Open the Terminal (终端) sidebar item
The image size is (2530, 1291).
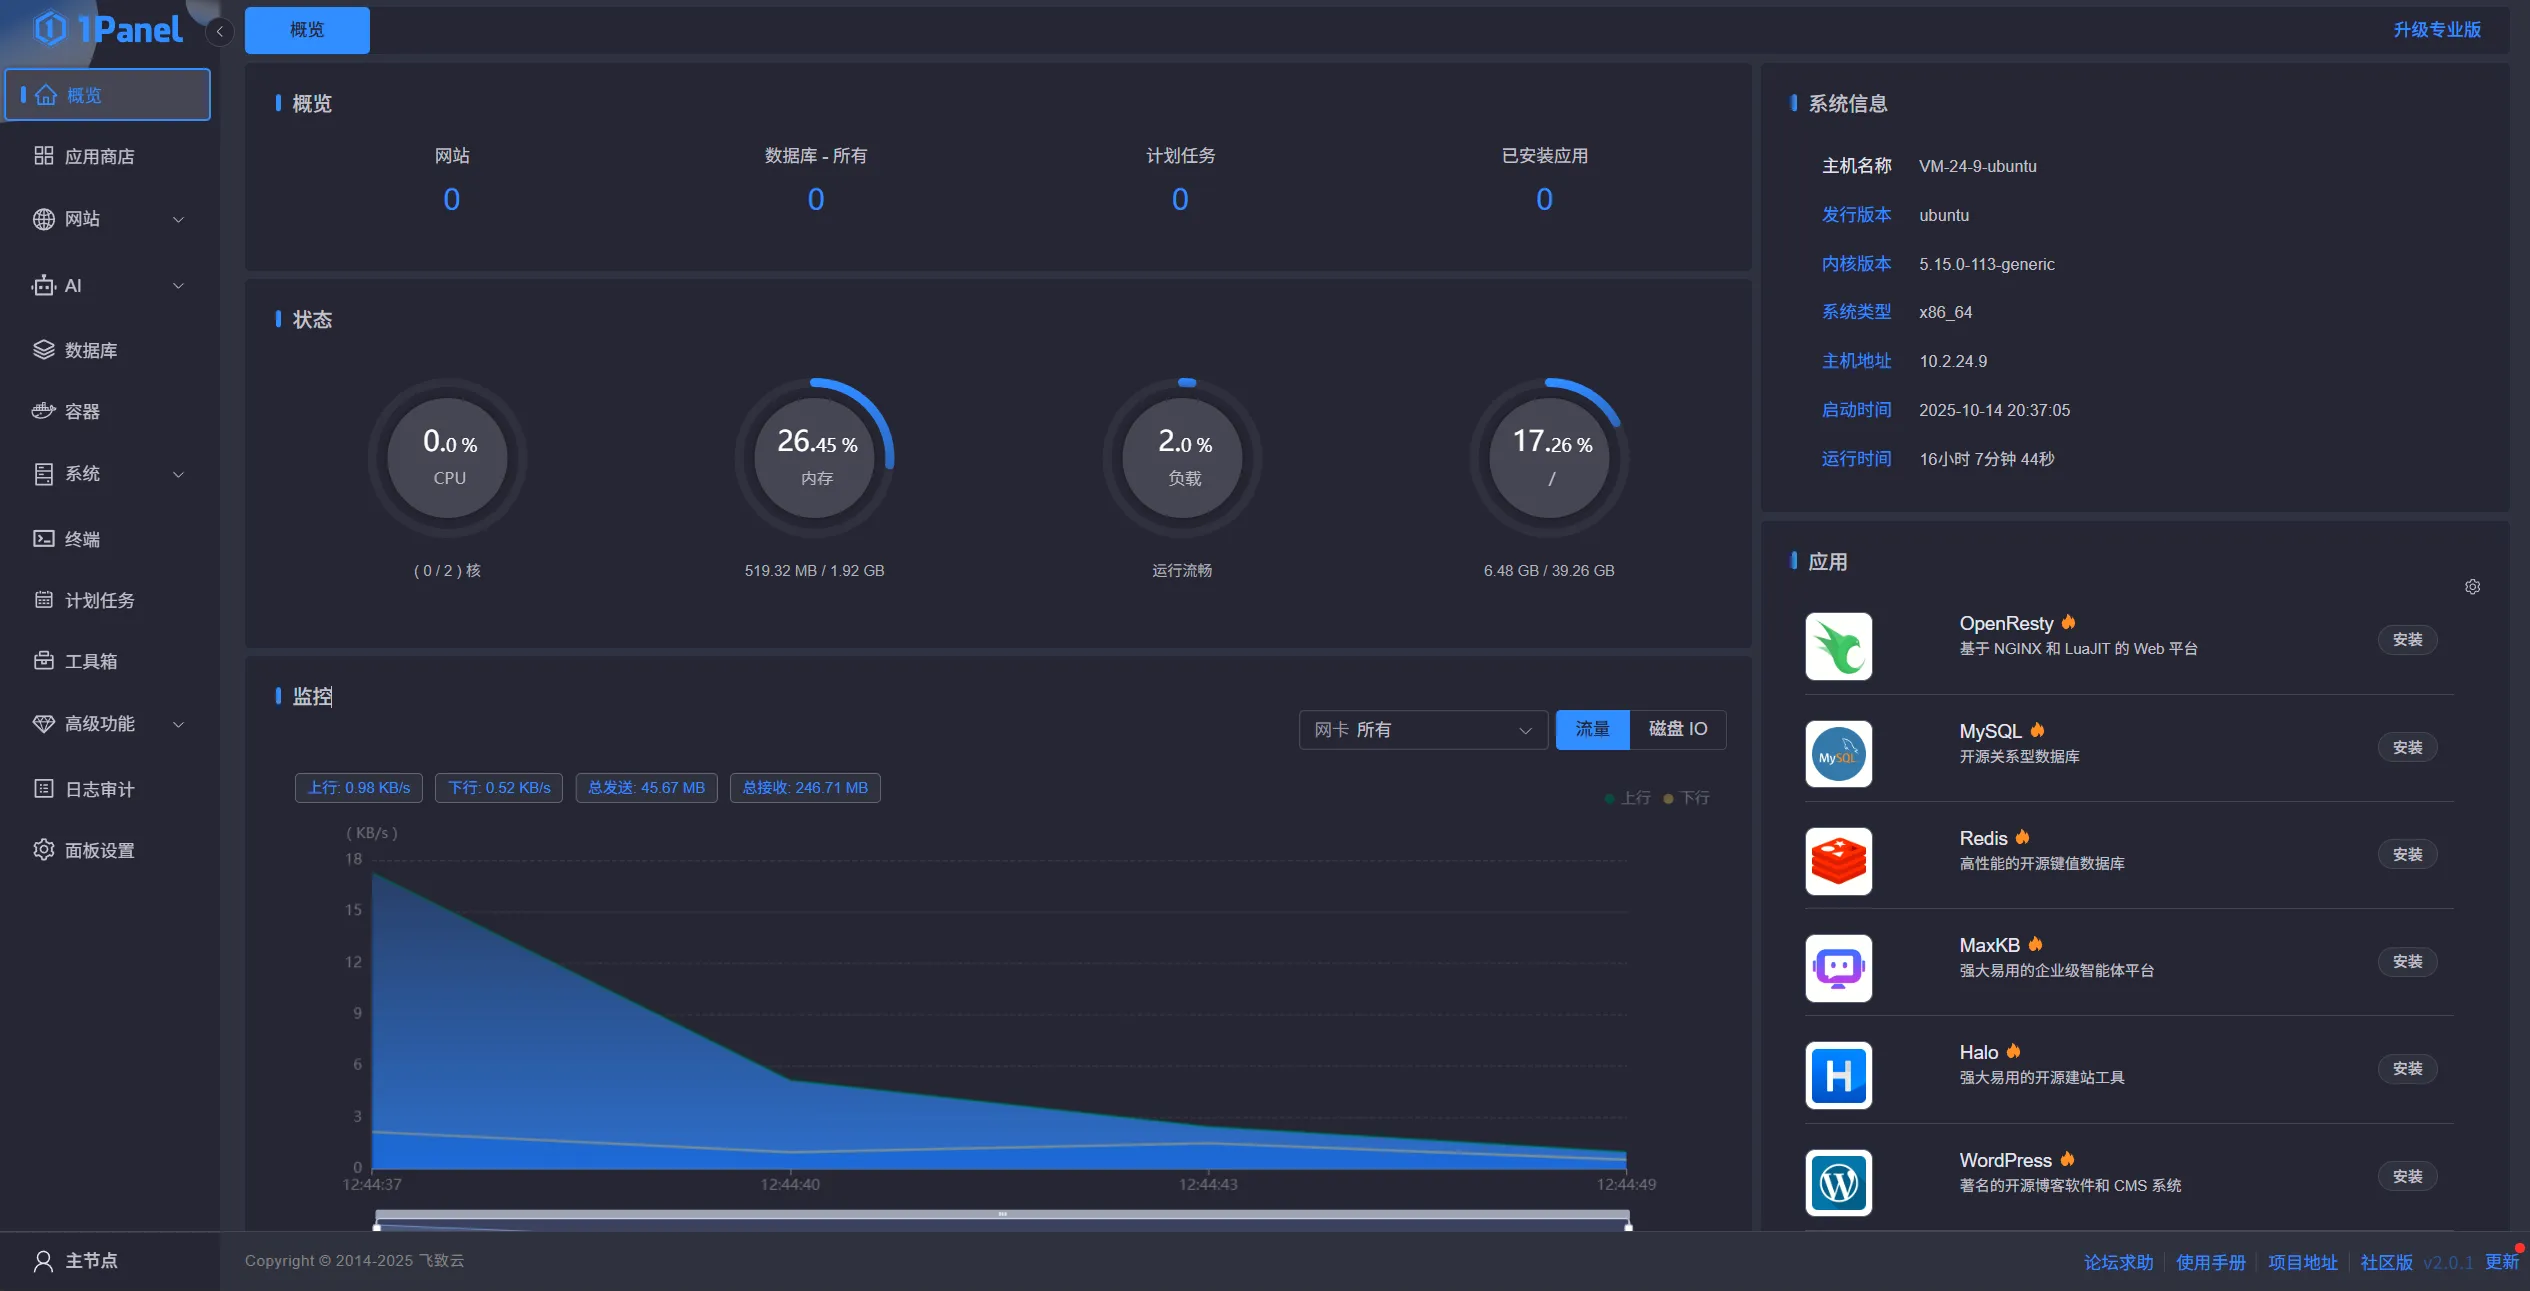tap(82, 539)
